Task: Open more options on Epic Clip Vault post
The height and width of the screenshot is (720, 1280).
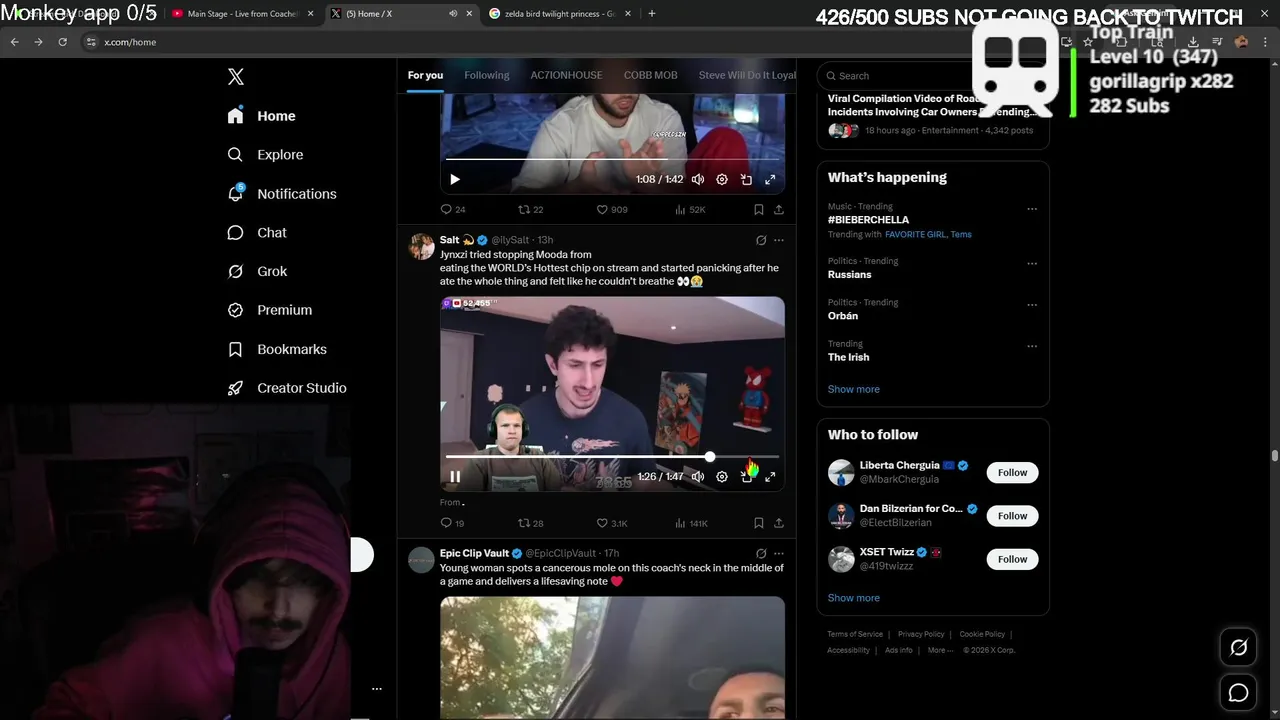Action: tap(779, 553)
